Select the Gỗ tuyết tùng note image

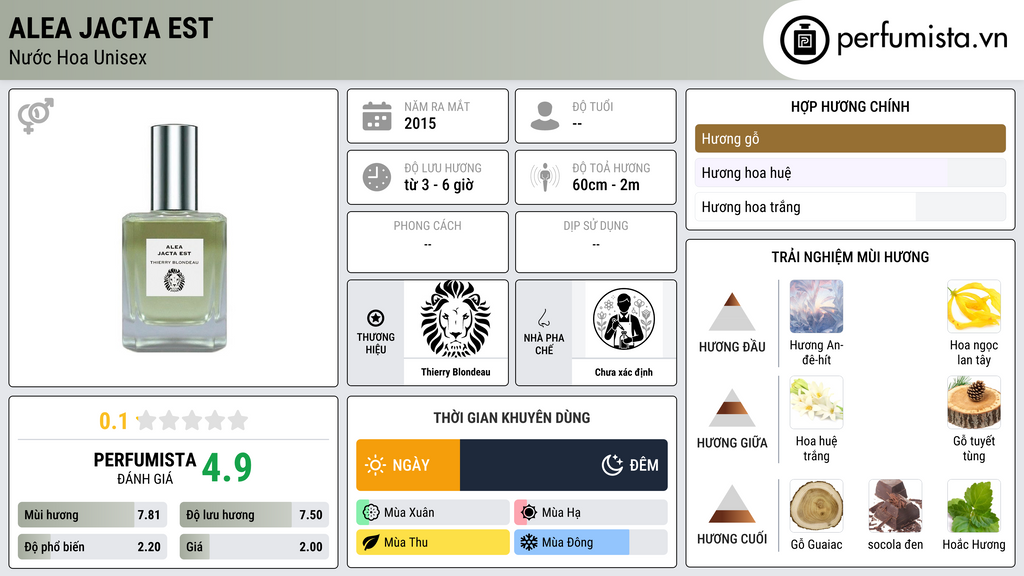point(974,402)
